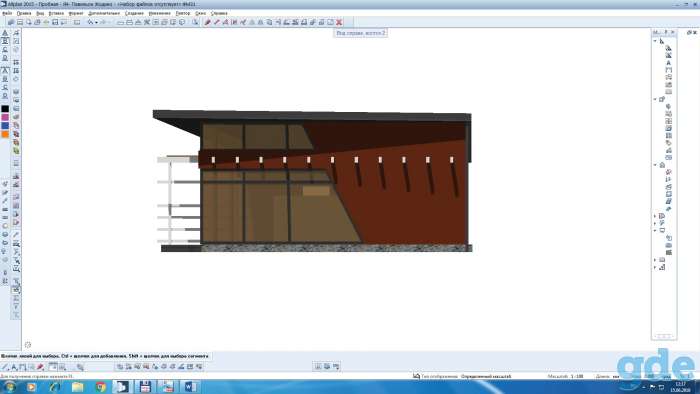Pick the magenta color swatch in left palette
This screenshot has height=394, width=700.
click(x=5, y=117)
